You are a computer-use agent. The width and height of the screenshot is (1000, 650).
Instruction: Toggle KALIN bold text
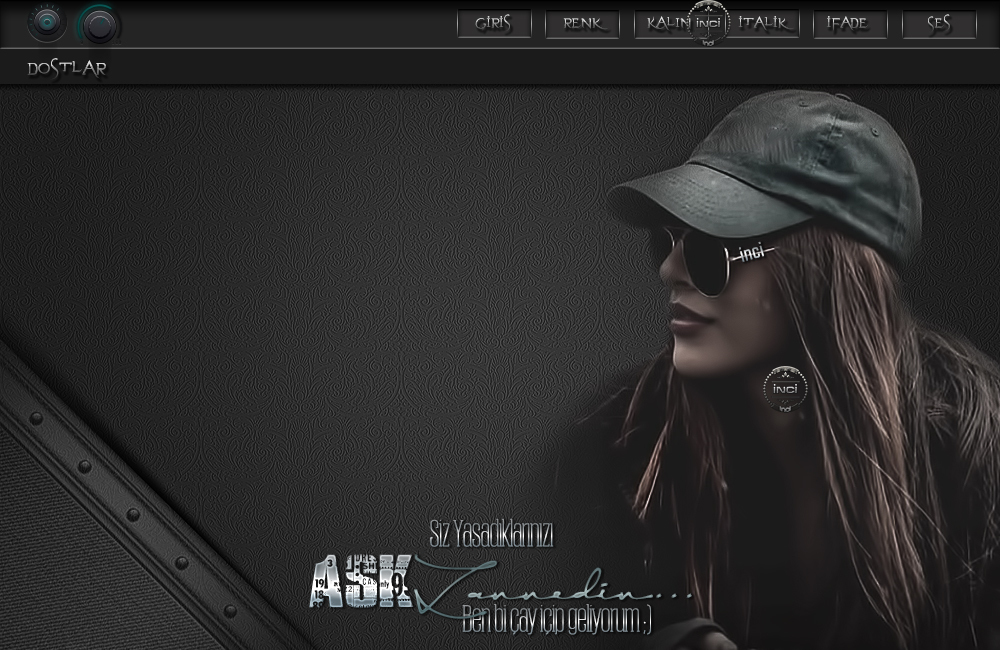click(667, 24)
